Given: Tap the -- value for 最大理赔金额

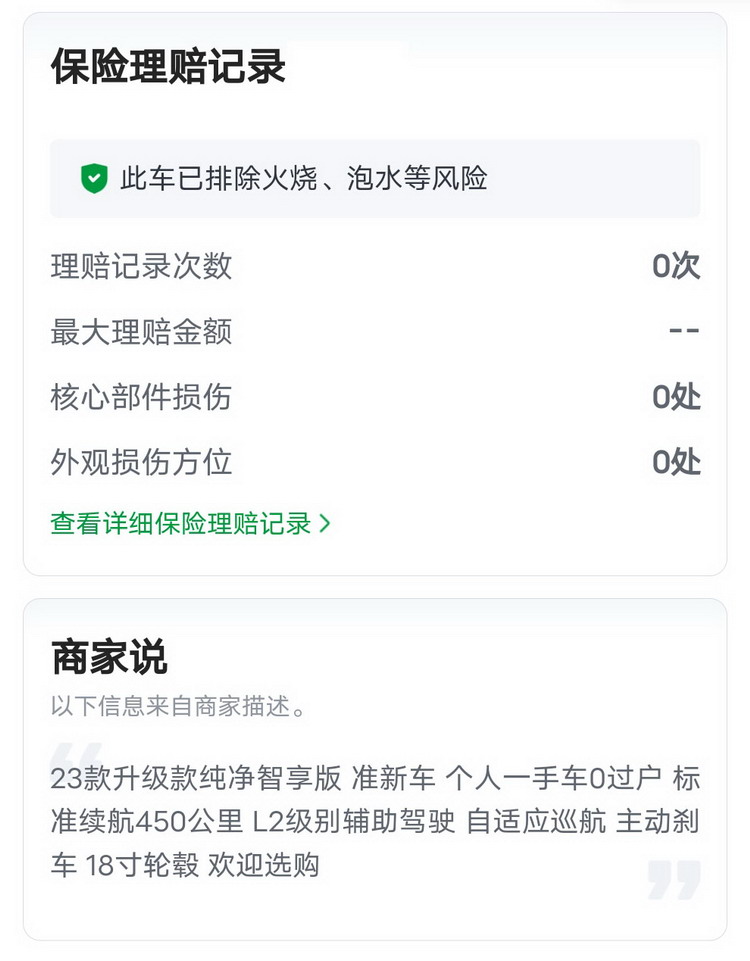Looking at the screenshot, I should pos(684,331).
